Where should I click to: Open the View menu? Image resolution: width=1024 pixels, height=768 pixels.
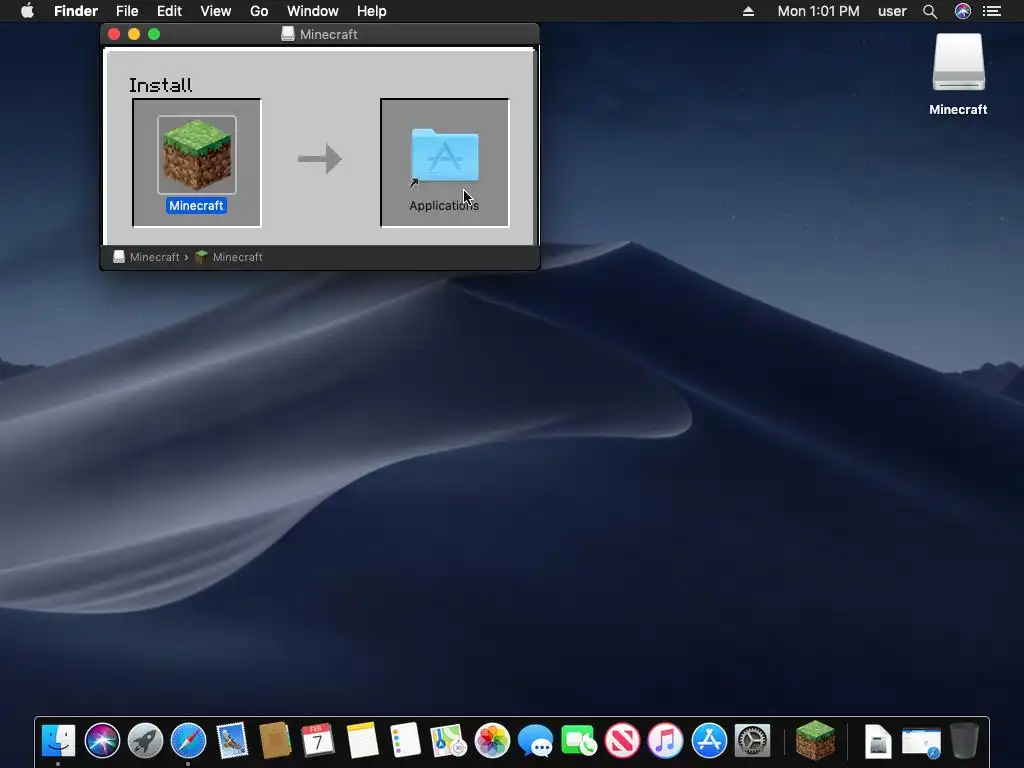pos(216,11)
